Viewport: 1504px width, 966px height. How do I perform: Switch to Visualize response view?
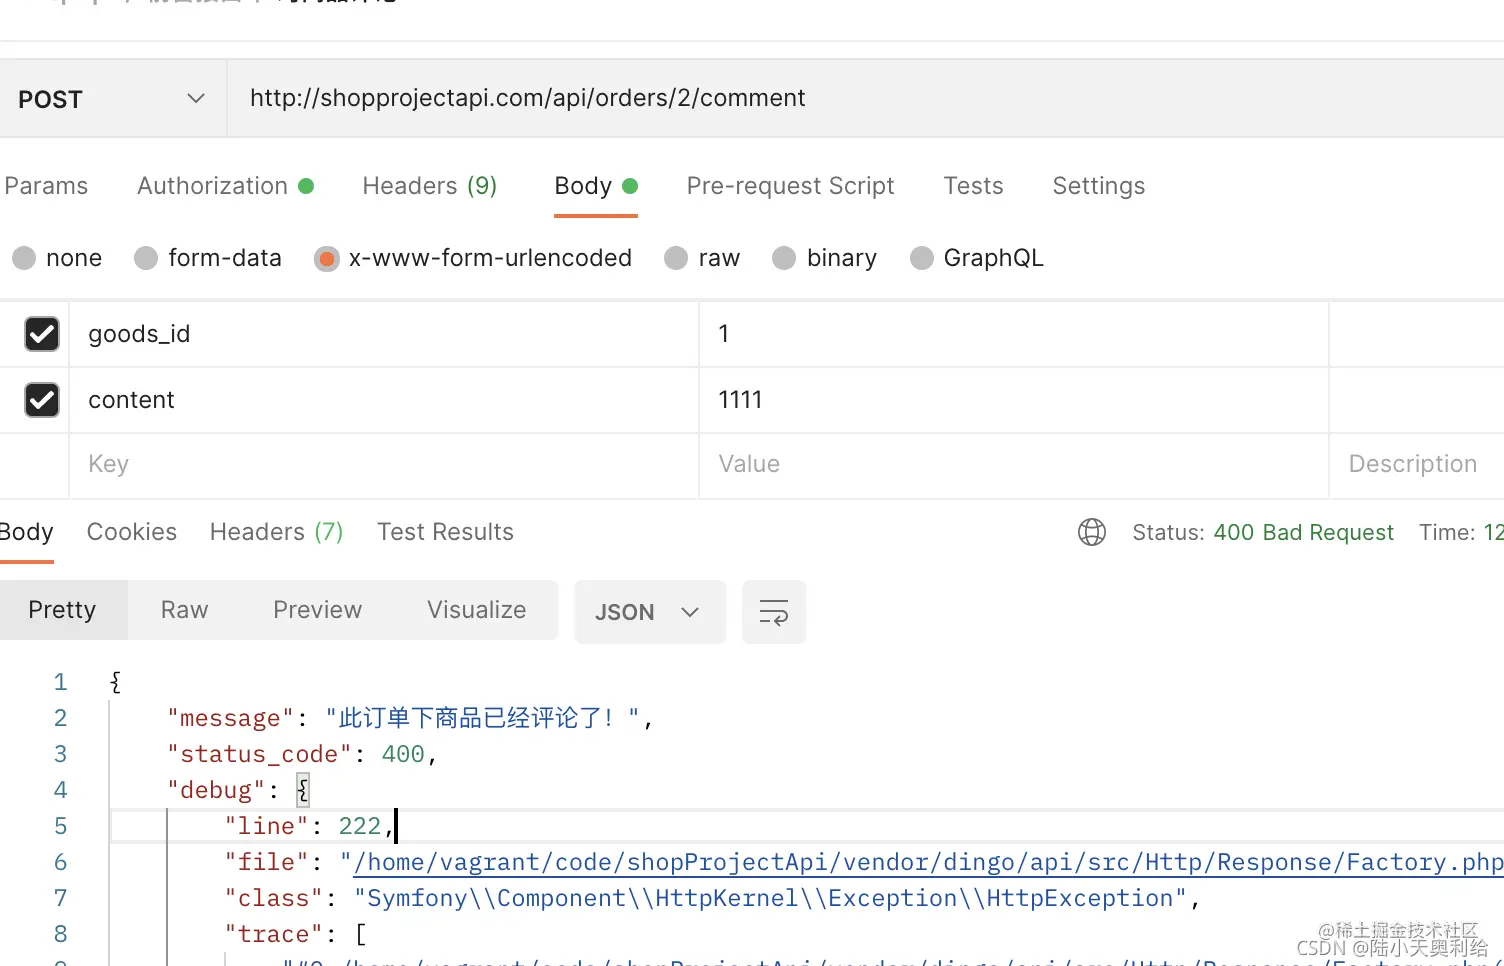(477, 610)
